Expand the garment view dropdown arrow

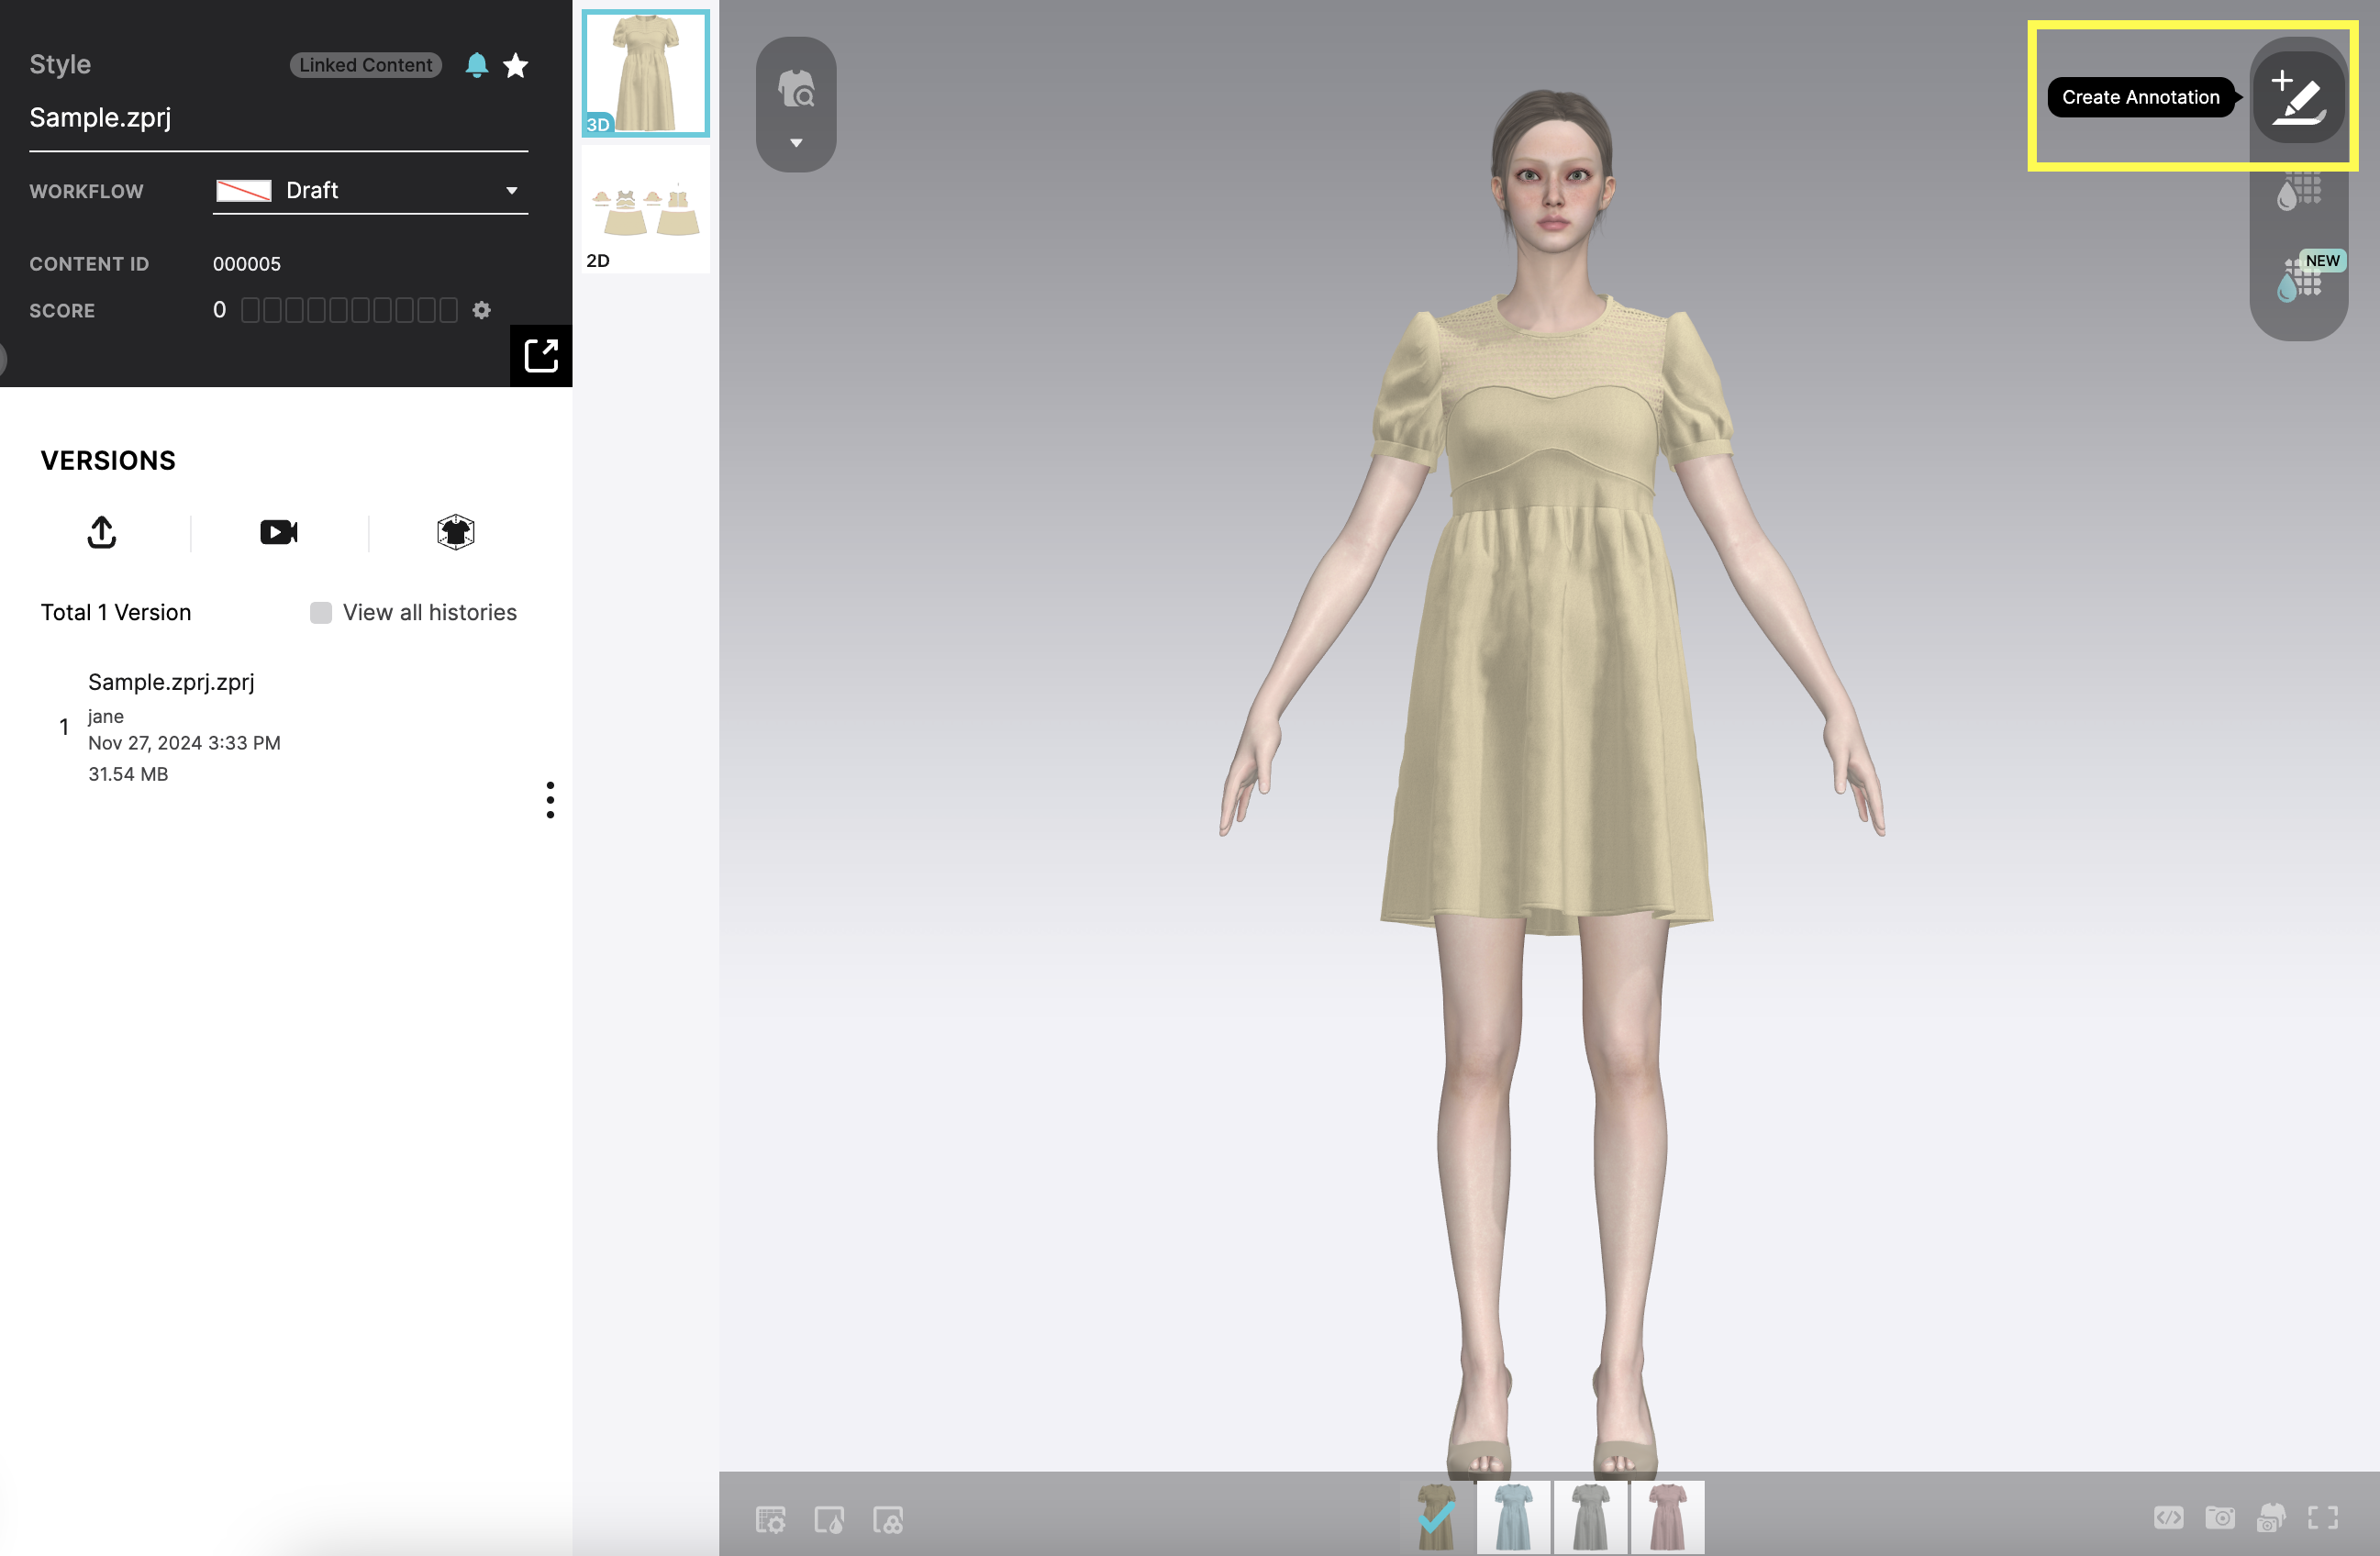click(x=796, y=143)
